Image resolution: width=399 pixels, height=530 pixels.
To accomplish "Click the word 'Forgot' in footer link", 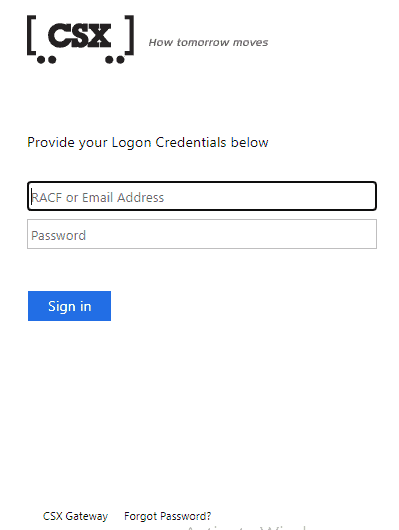I will [141, 516].
